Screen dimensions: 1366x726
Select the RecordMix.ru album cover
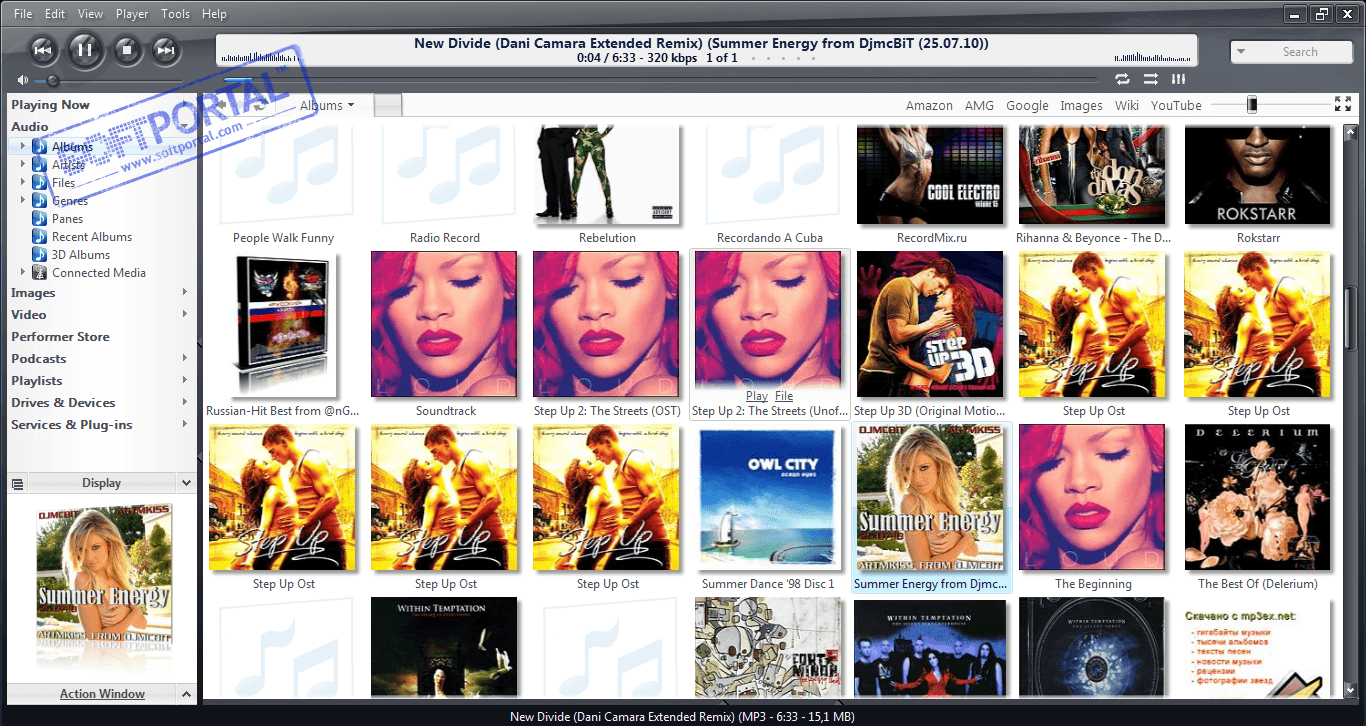(930, 175)
